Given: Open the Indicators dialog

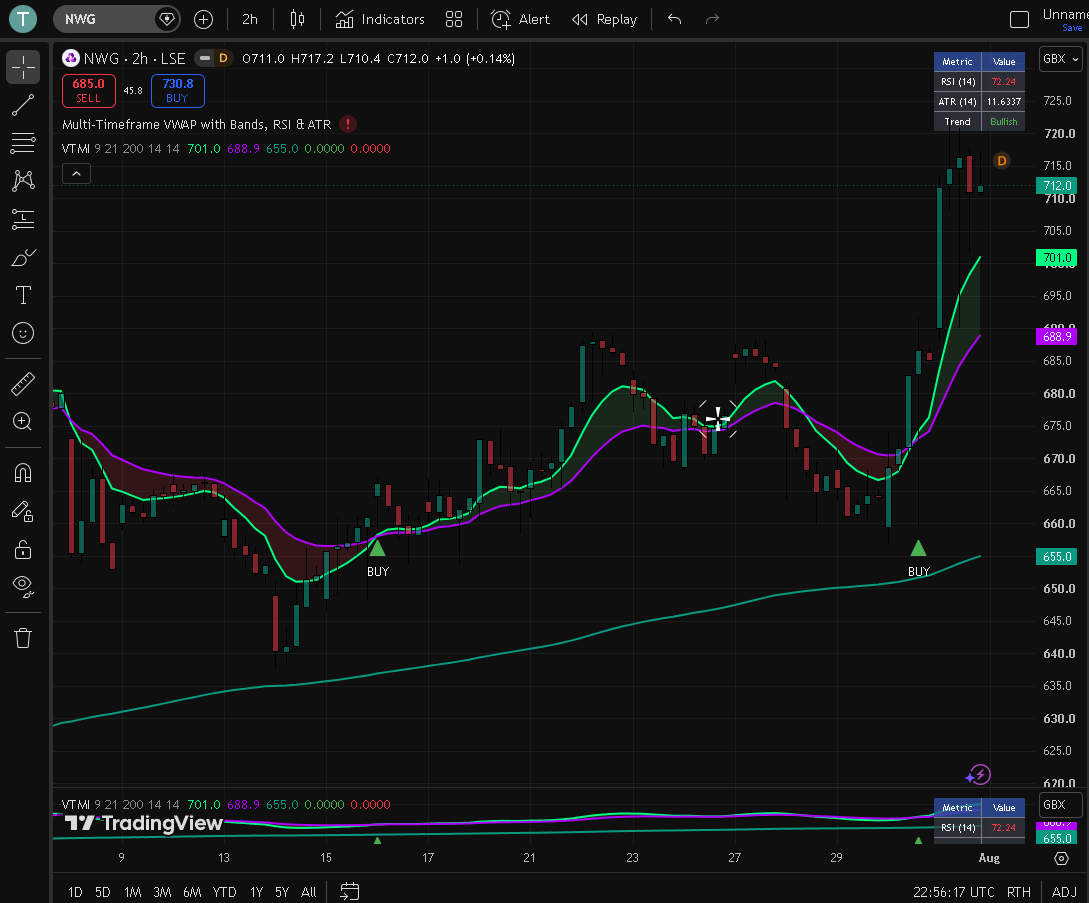Looking at the screenshot, I should click(x=380, y=19).
